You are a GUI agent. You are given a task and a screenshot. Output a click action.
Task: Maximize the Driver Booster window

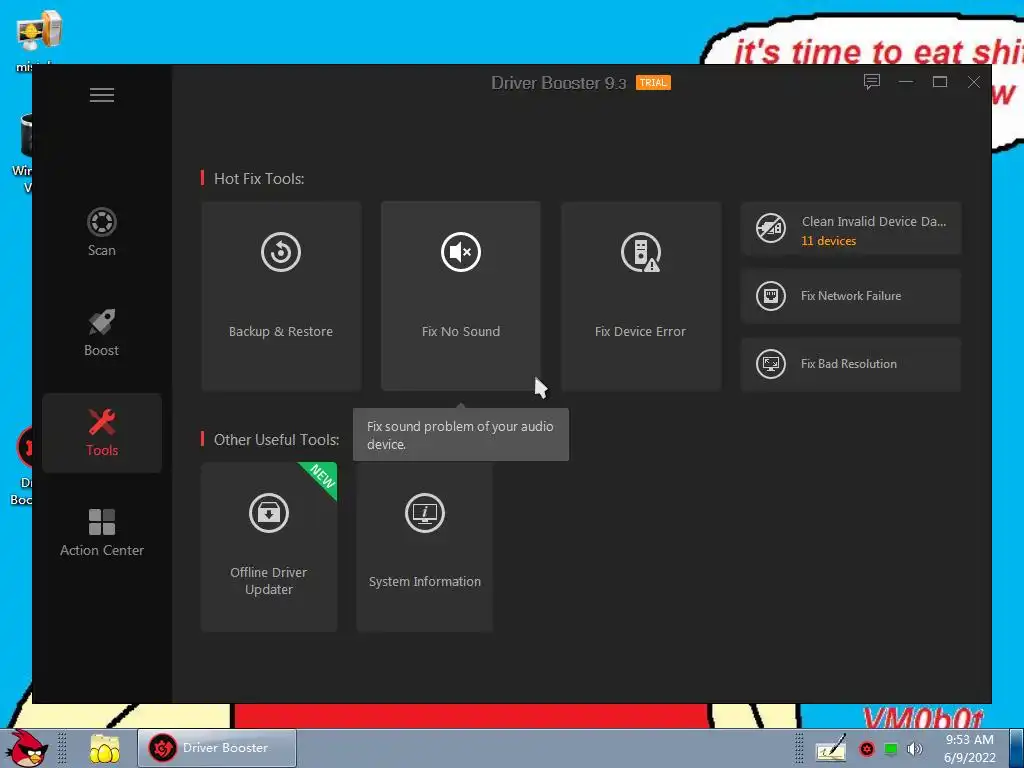(940, 82)
